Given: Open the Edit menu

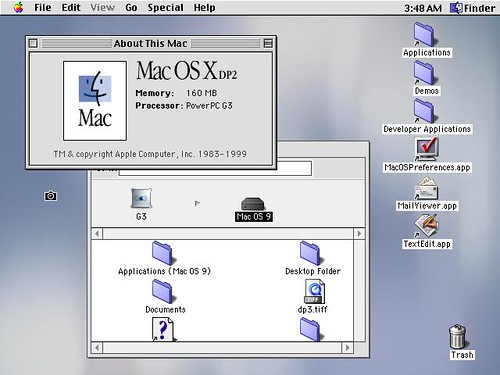Looking at the screenshot, I should coord(71,7).
